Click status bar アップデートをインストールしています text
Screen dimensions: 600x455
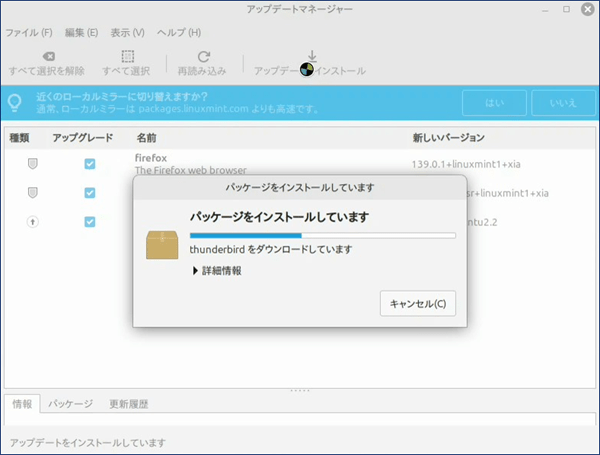click(88, 443)
